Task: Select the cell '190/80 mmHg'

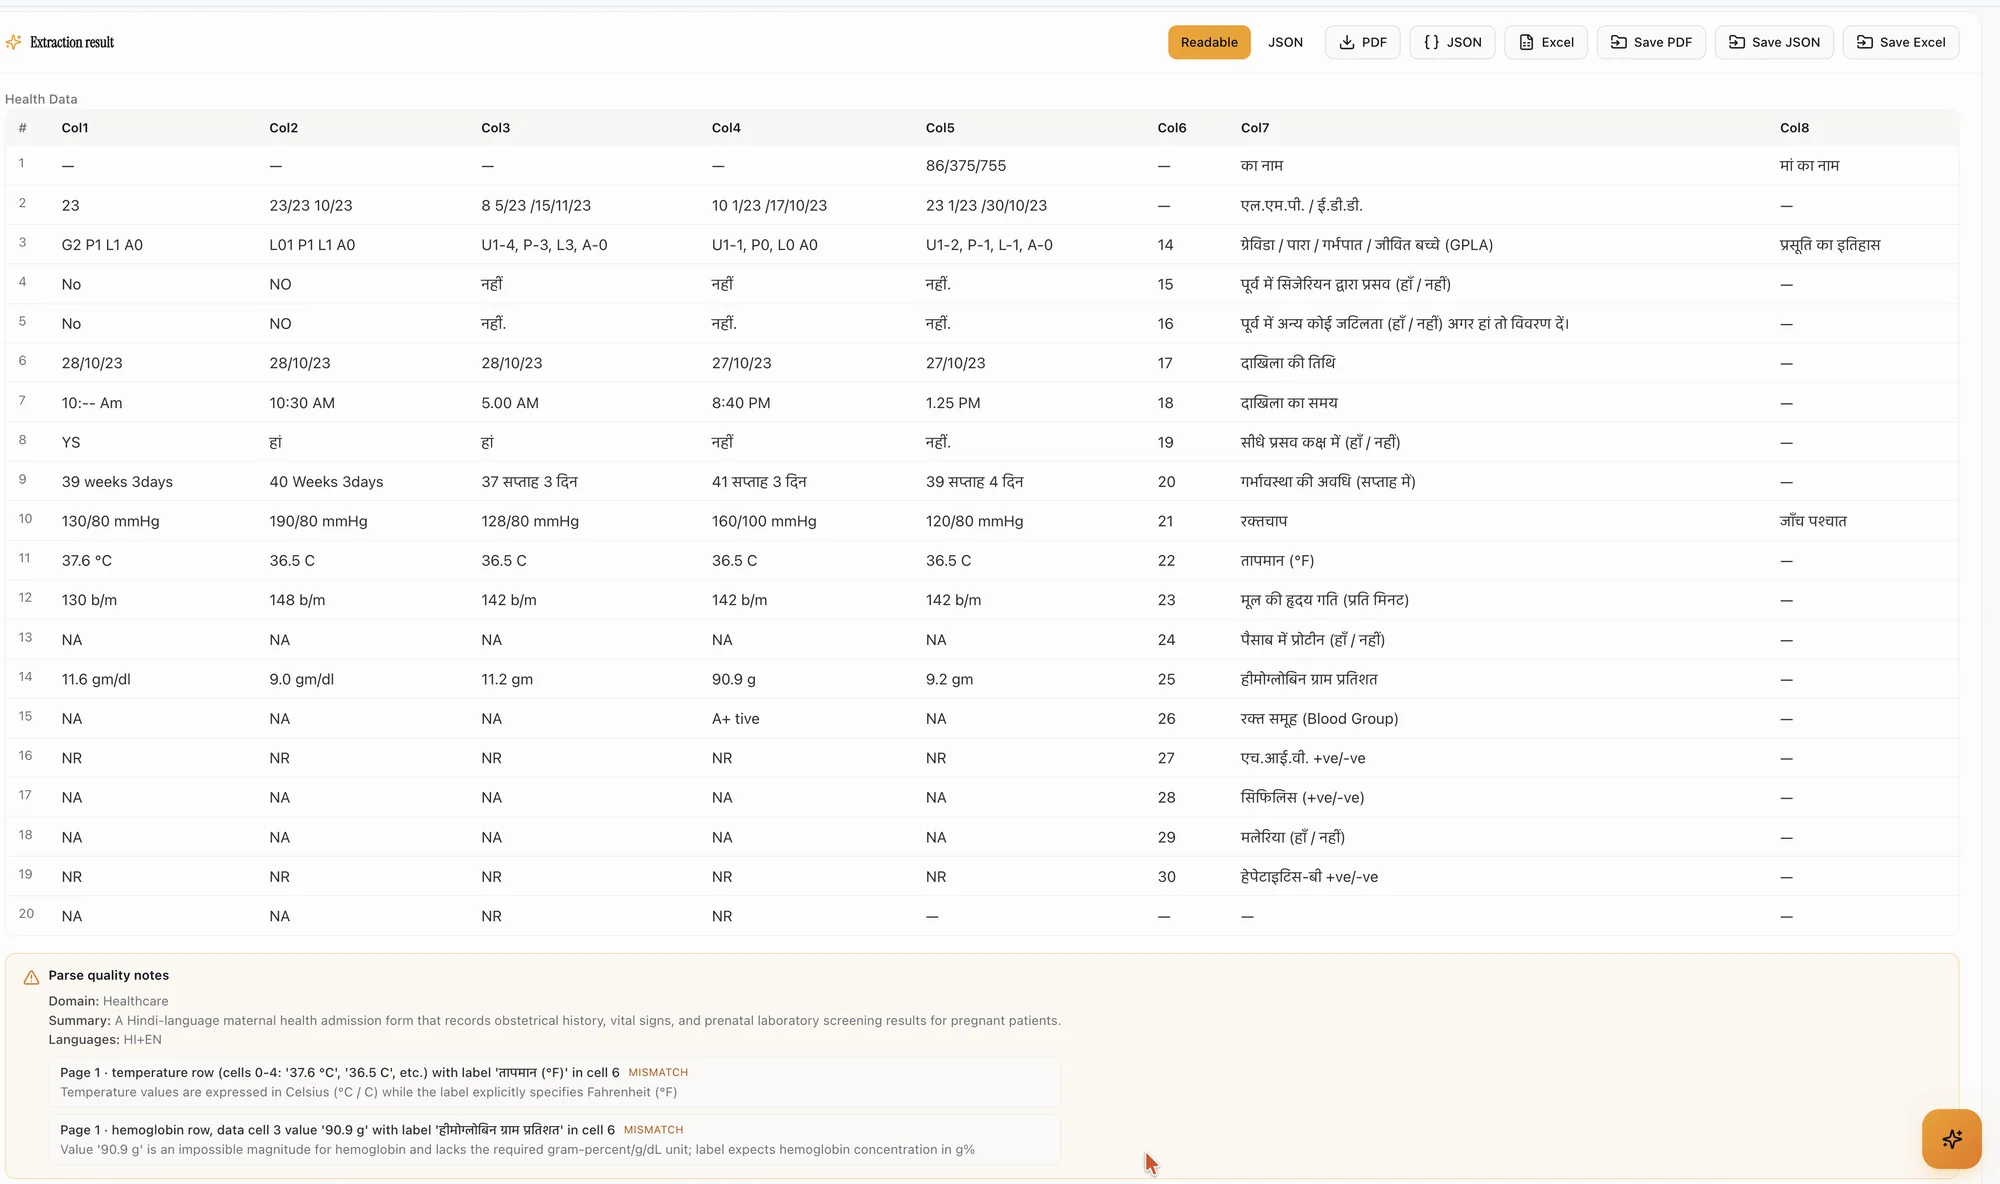Action: click(x=318, y=522)
